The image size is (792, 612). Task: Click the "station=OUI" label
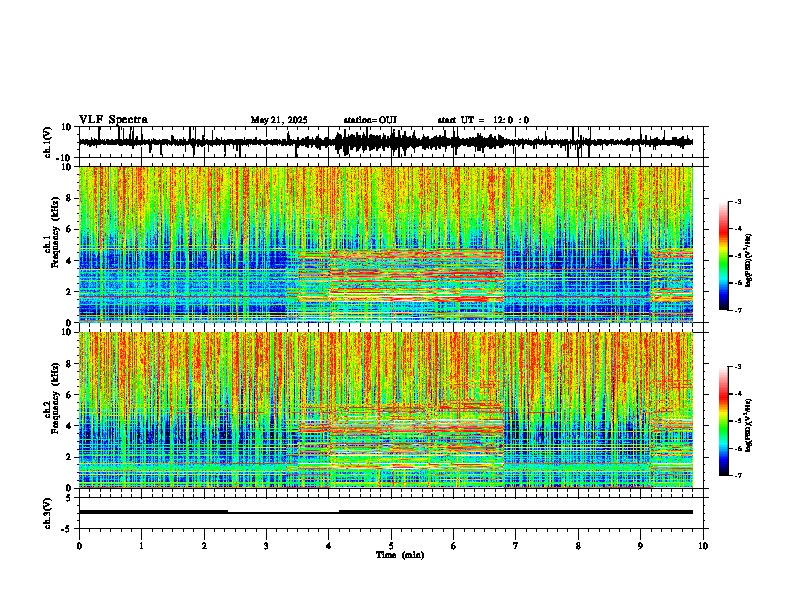[x=370, y=120]
